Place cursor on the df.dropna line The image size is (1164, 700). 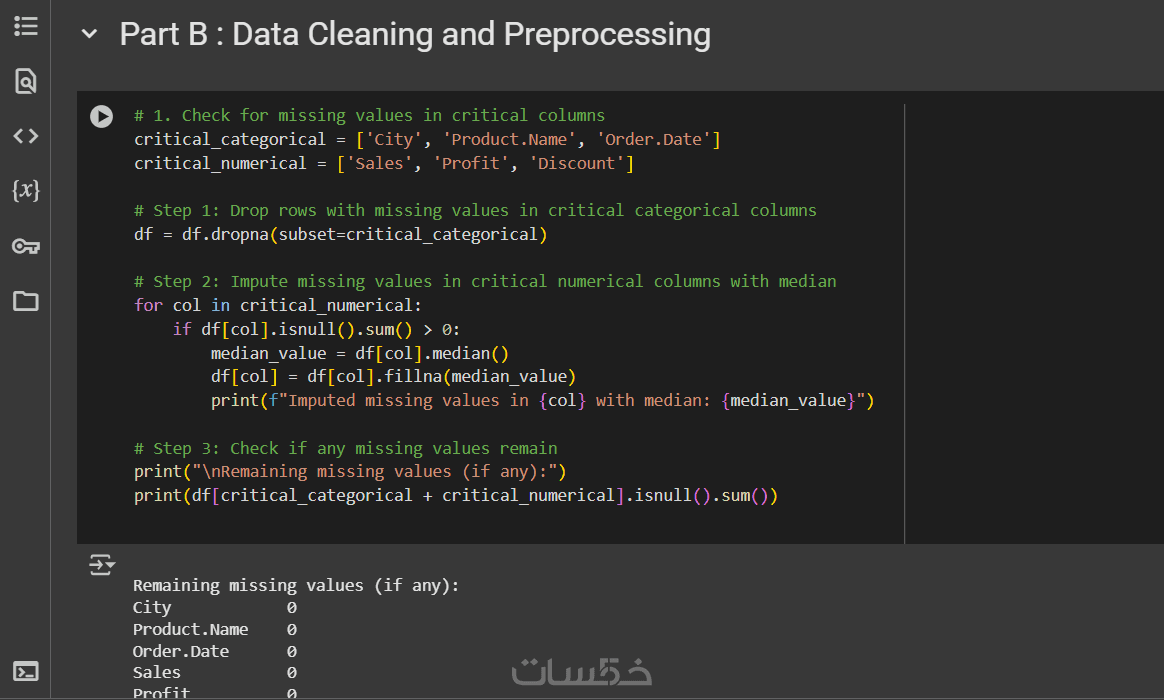pyautogui.click(x=341, y=235)
